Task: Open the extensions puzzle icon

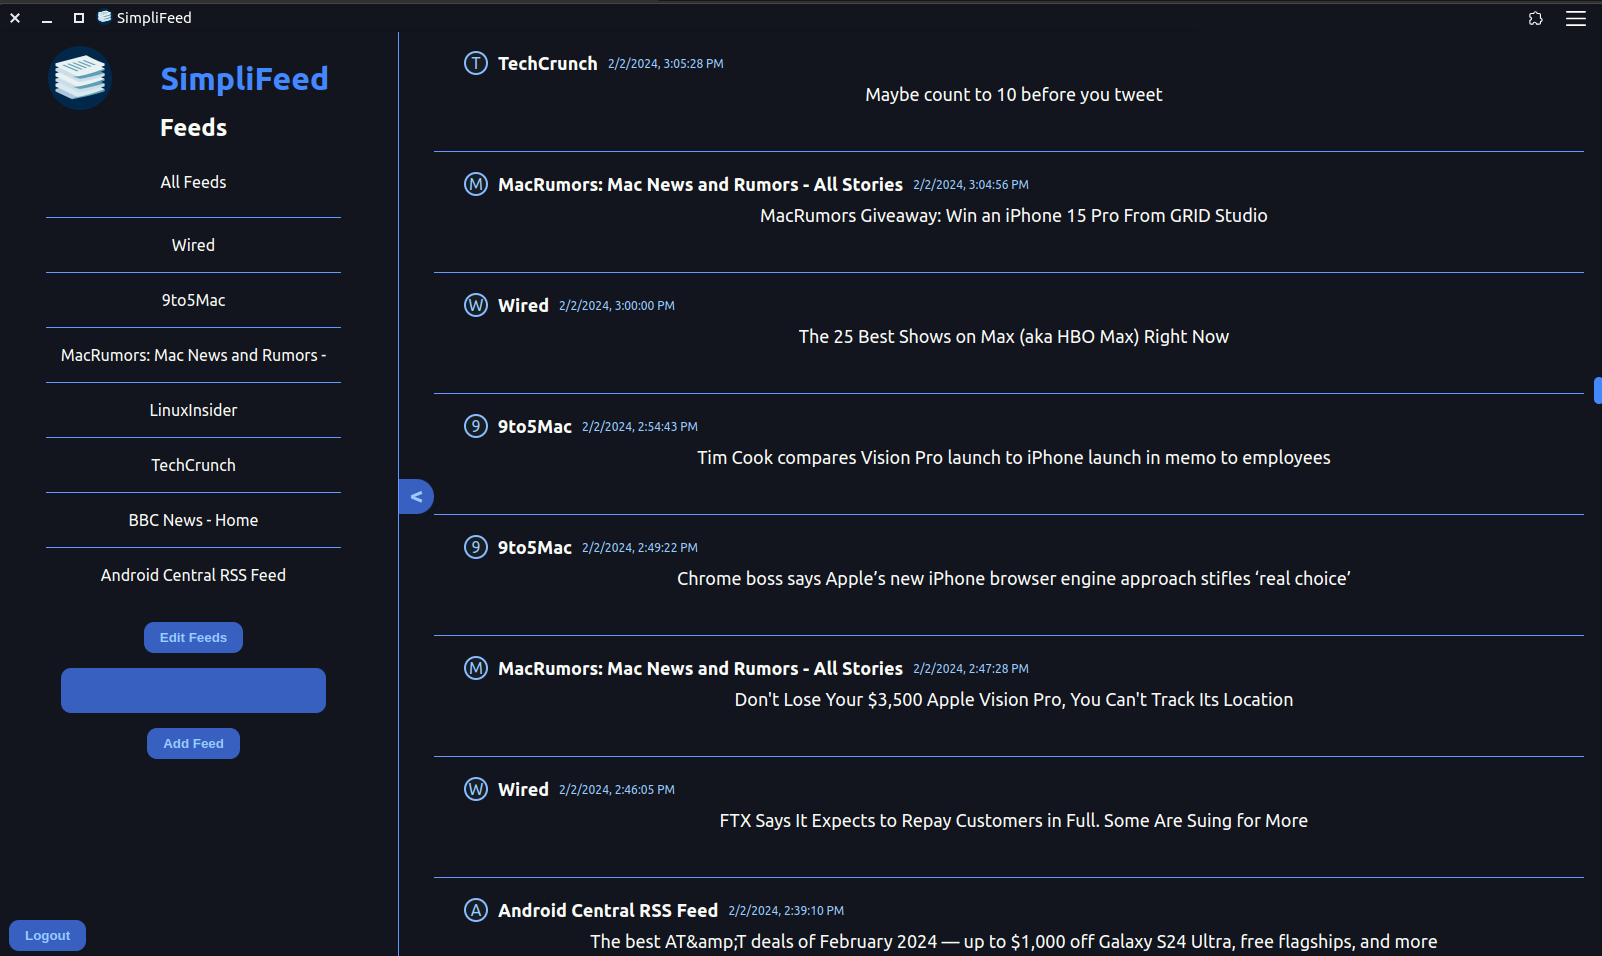Action: 1536,18
